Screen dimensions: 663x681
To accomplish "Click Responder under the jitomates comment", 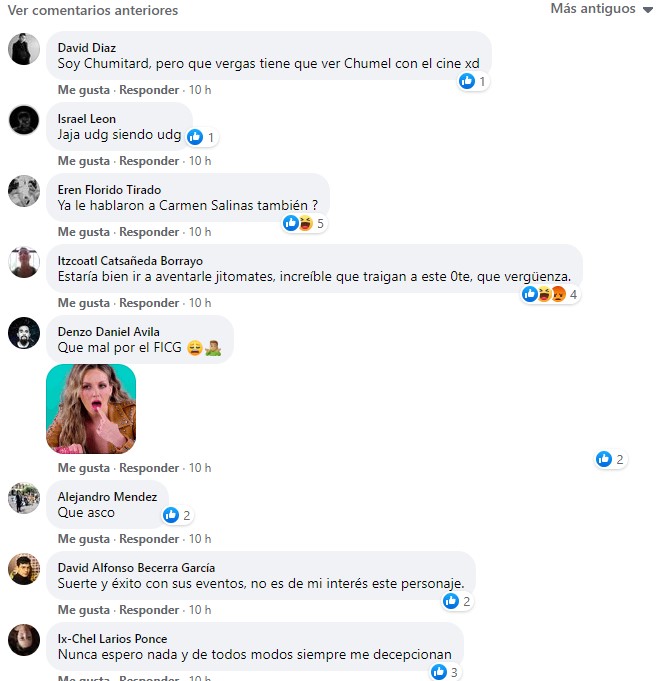I will pyautogui.click(x=149, y=303).
